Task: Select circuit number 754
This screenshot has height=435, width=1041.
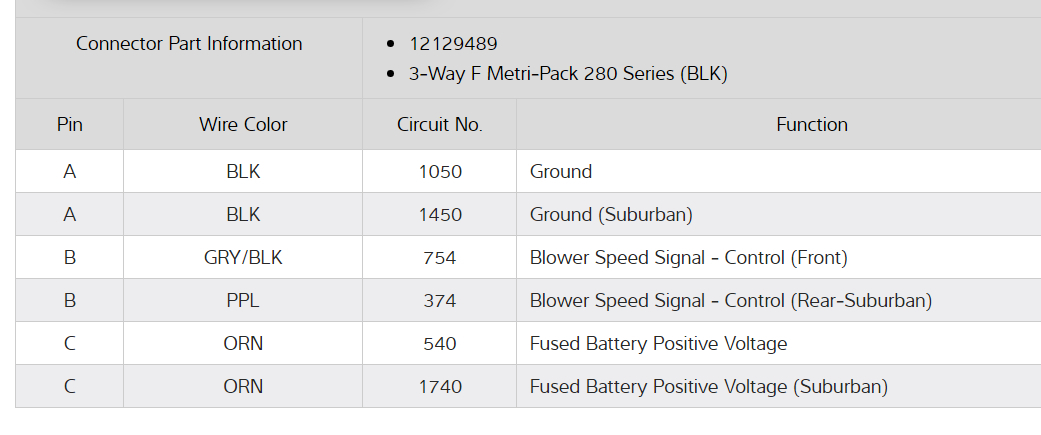Action: click(440, 258)
